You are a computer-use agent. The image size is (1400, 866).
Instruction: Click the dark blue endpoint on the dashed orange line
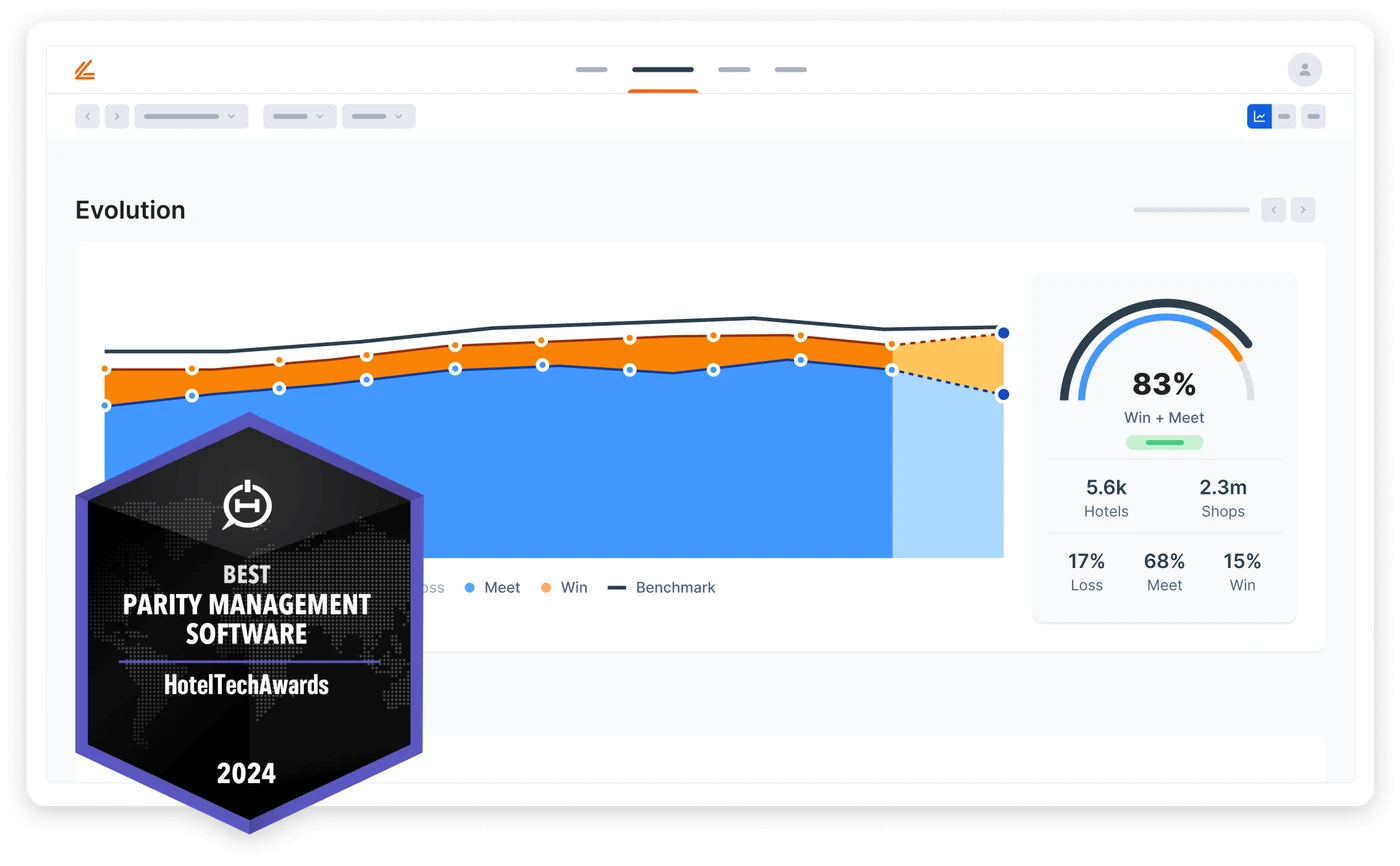1003,333
